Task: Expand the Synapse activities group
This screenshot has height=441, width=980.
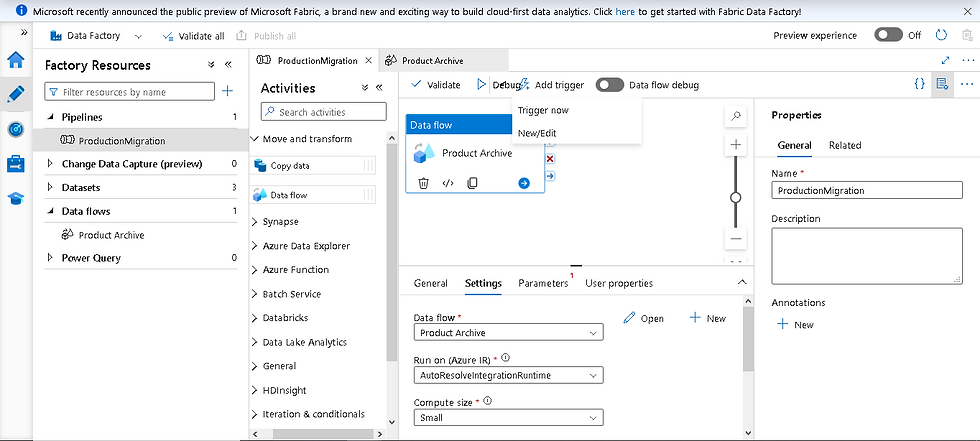Action: 280,221
